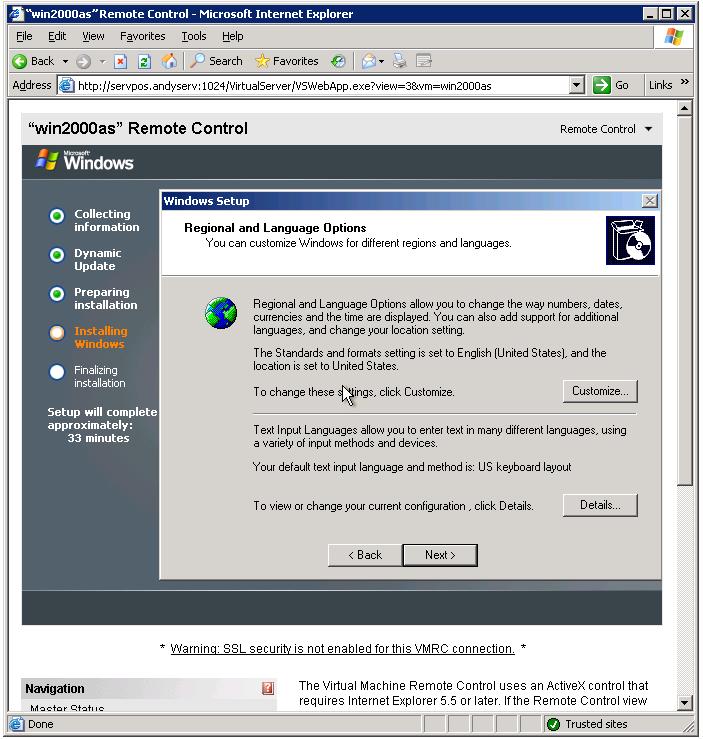Go to the Home page icon
This screenshot has height=739, width=703.
click(169, 61)
